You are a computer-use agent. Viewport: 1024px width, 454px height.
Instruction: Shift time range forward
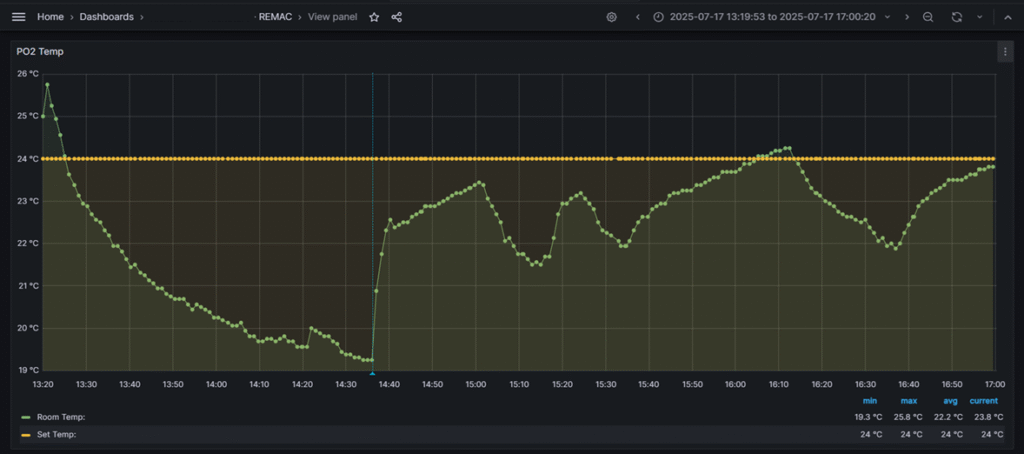907,17
